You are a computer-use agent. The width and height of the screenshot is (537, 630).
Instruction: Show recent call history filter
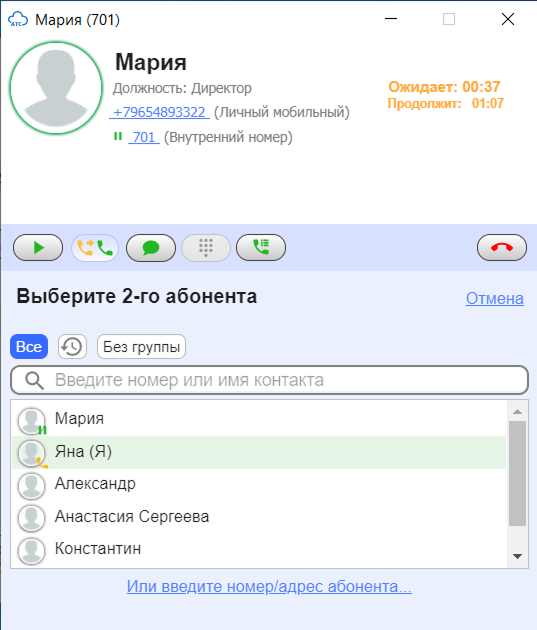(x=72, y=346)
